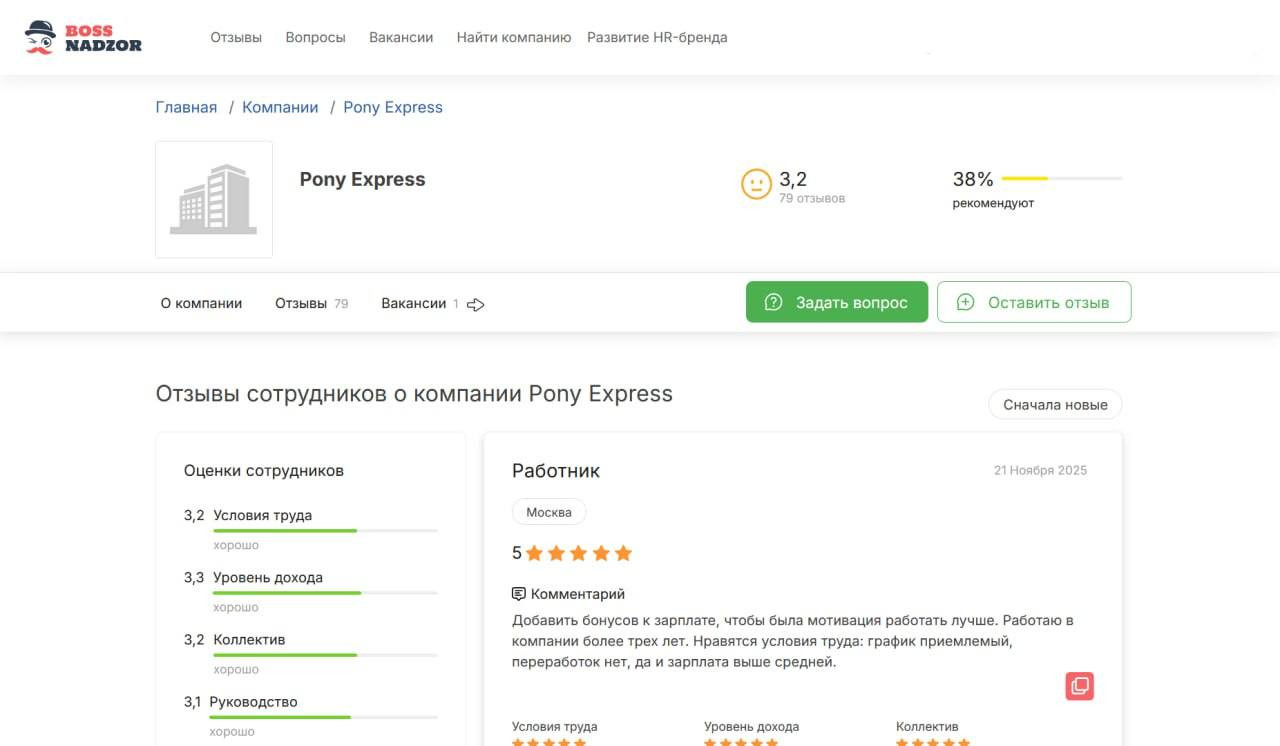Click the arrow icon next to Вакансии tab
The height and width of the screenshot is (746, 1280).
click(476, 304)
